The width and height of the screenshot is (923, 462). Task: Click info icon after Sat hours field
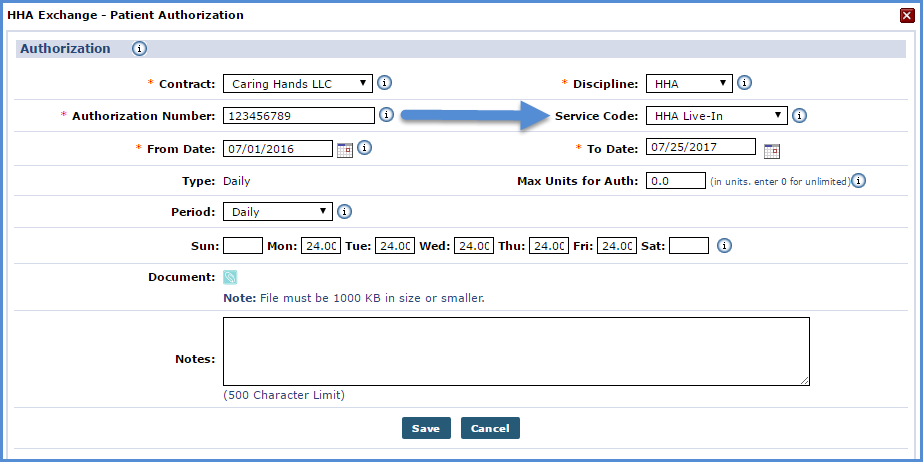pos(725,245)
